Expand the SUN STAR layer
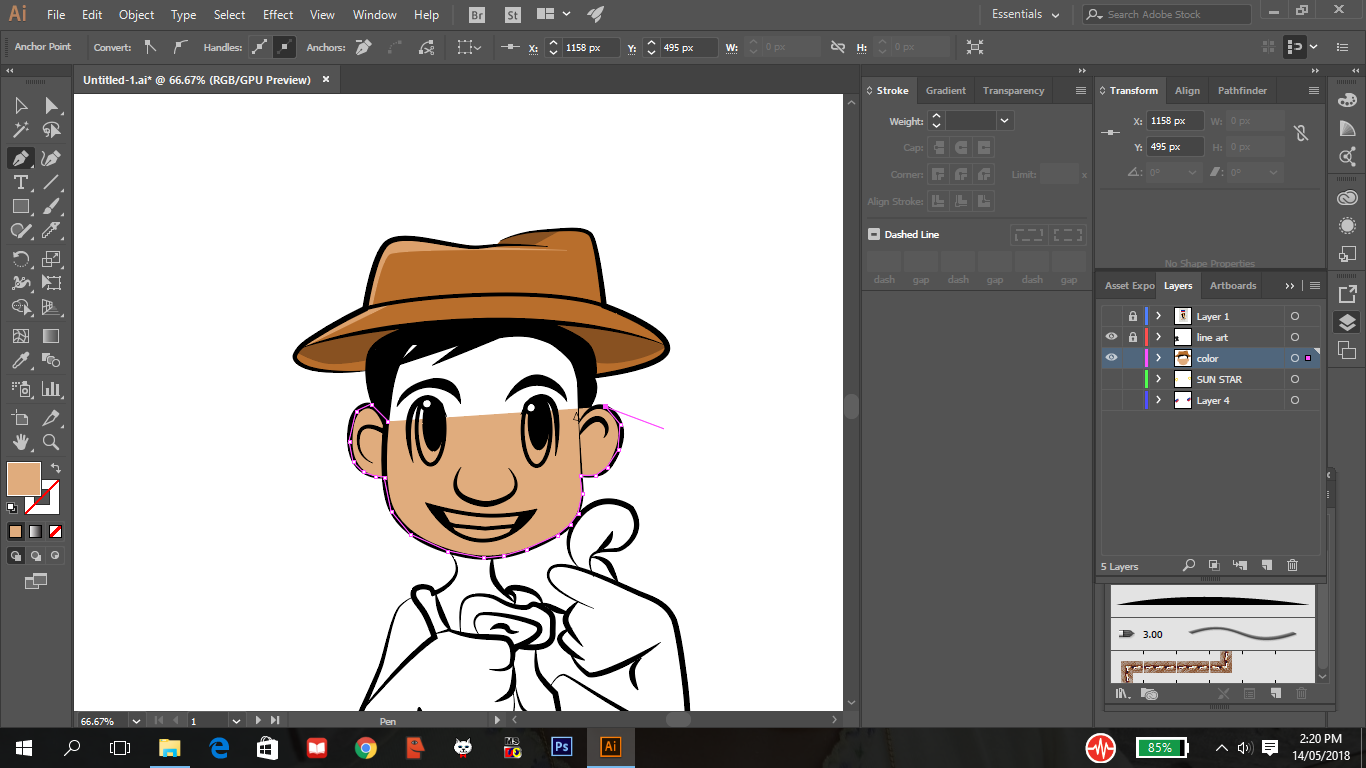The image size is (1366, 768). point(1158,379)
